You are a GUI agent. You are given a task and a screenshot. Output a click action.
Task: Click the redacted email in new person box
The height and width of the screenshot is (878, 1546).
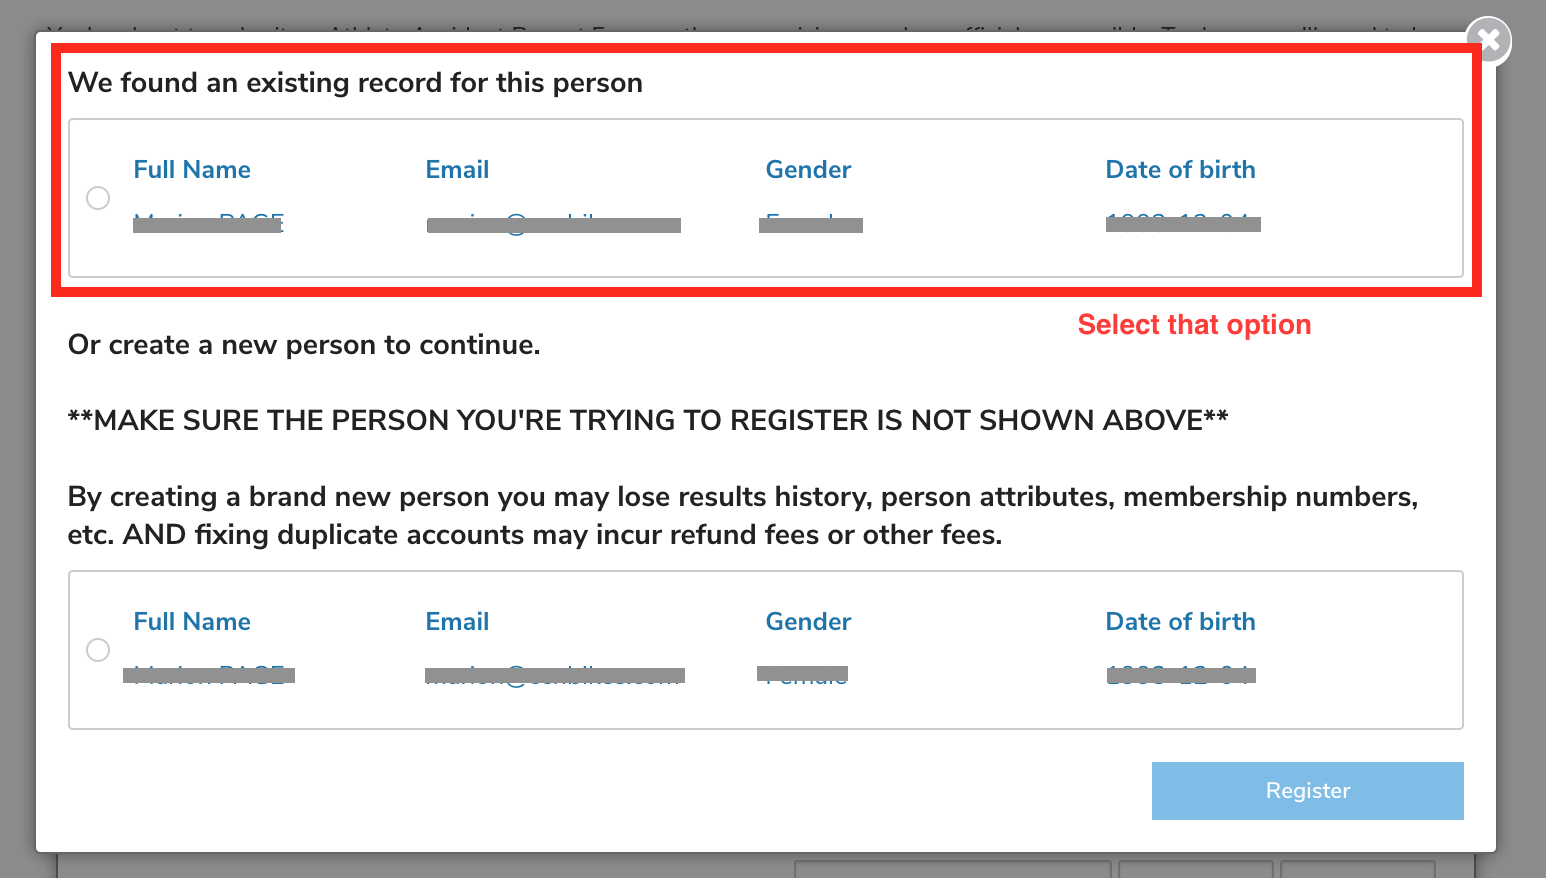pos(554,676)
